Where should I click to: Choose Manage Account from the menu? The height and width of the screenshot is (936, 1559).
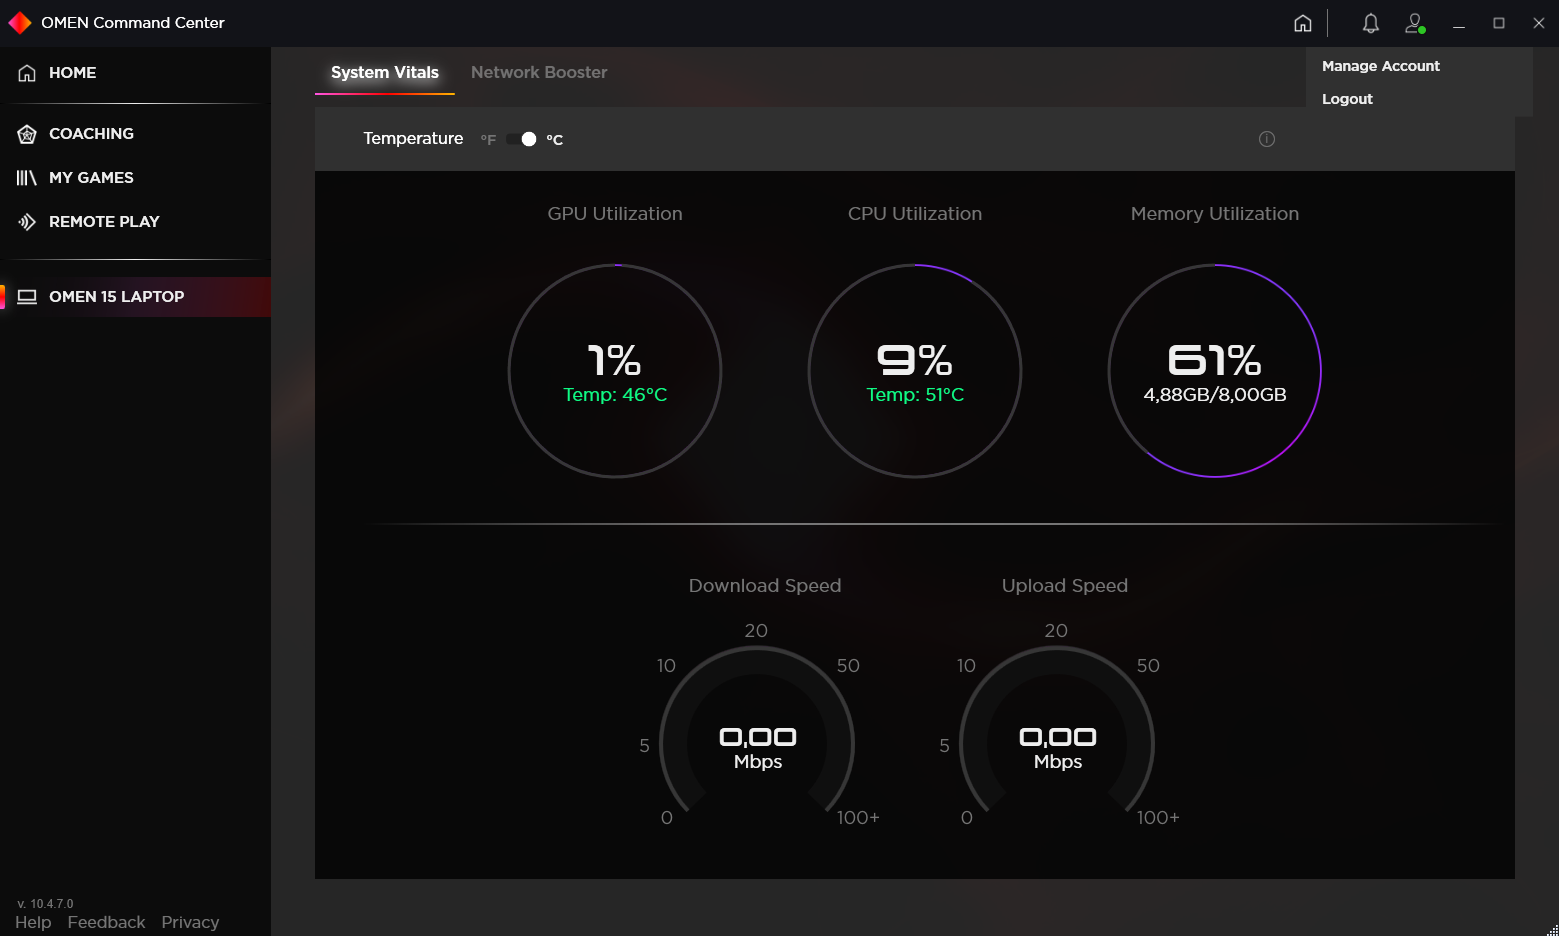[1380, 66]
